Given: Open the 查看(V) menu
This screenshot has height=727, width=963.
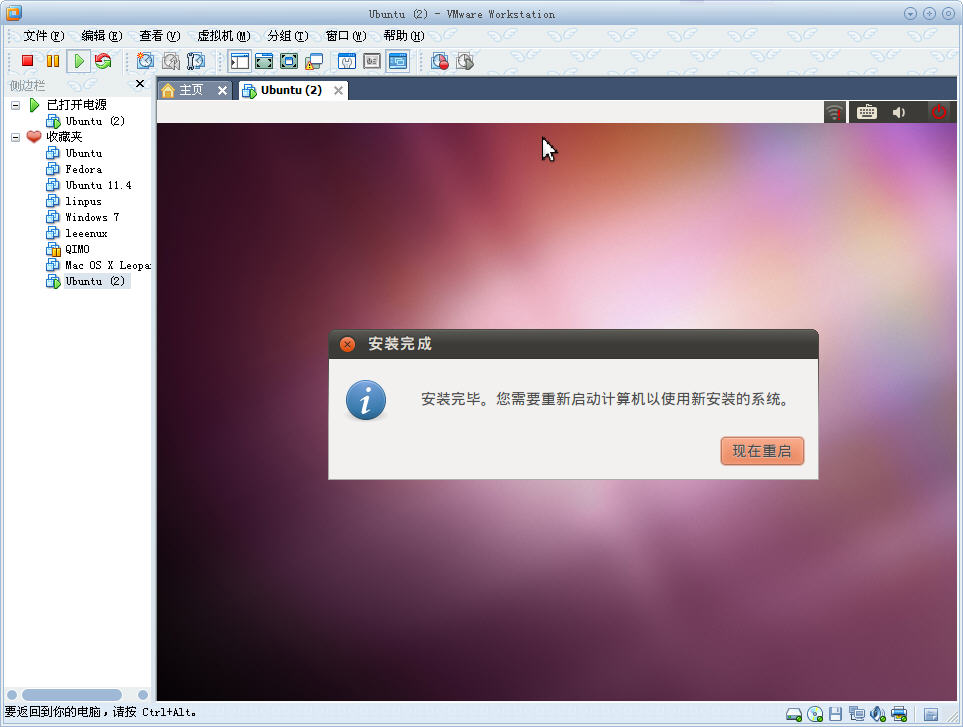Looking at the screenshot, I should [x=160, y=36].
